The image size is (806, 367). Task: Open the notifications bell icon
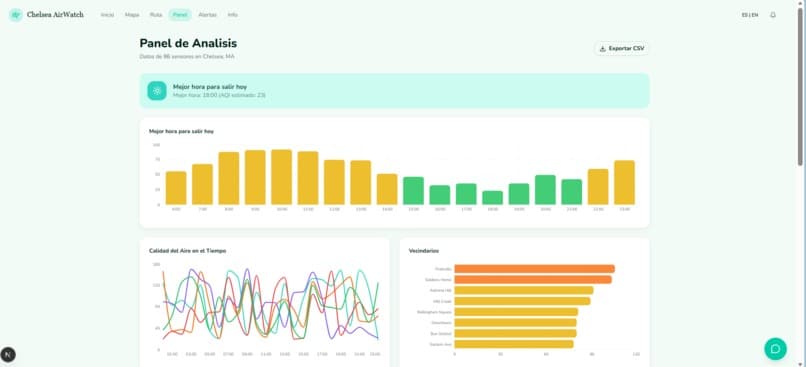coord(773,15)
